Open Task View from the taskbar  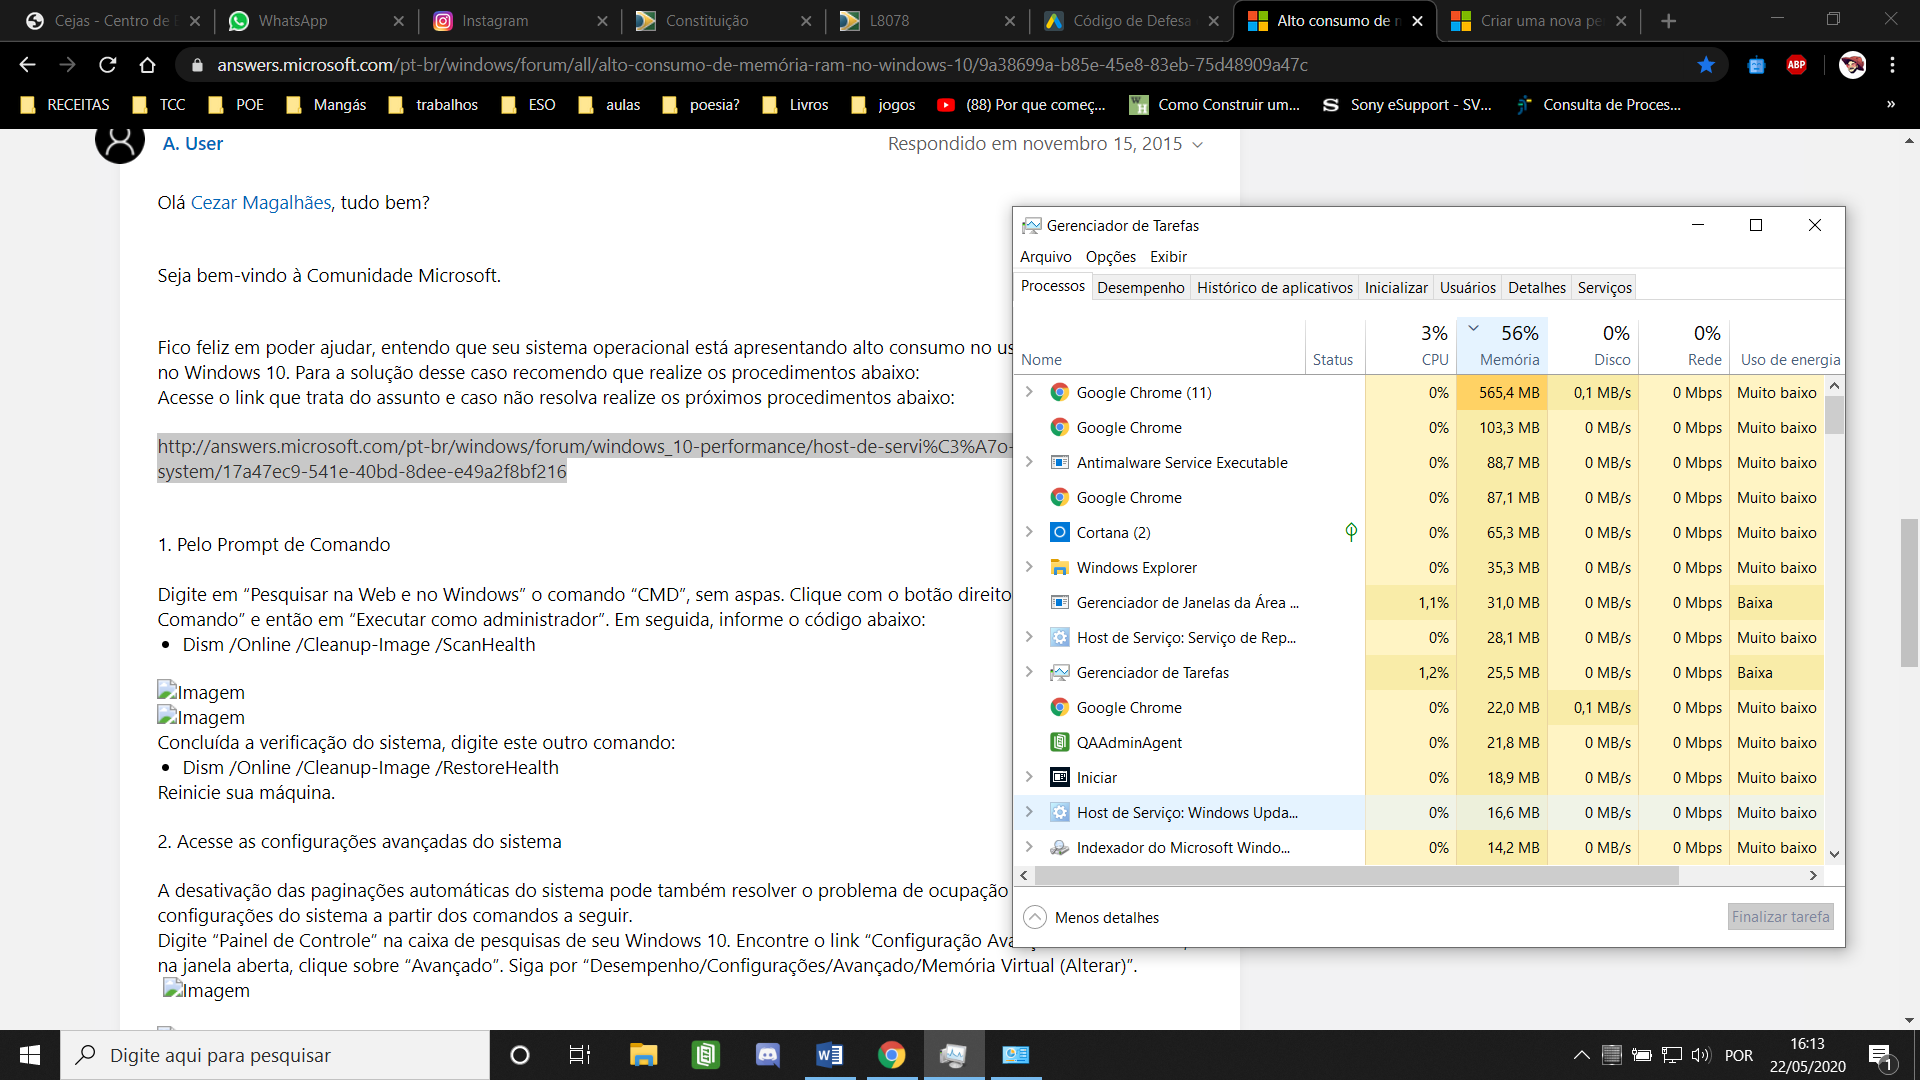click(580, 1055)
